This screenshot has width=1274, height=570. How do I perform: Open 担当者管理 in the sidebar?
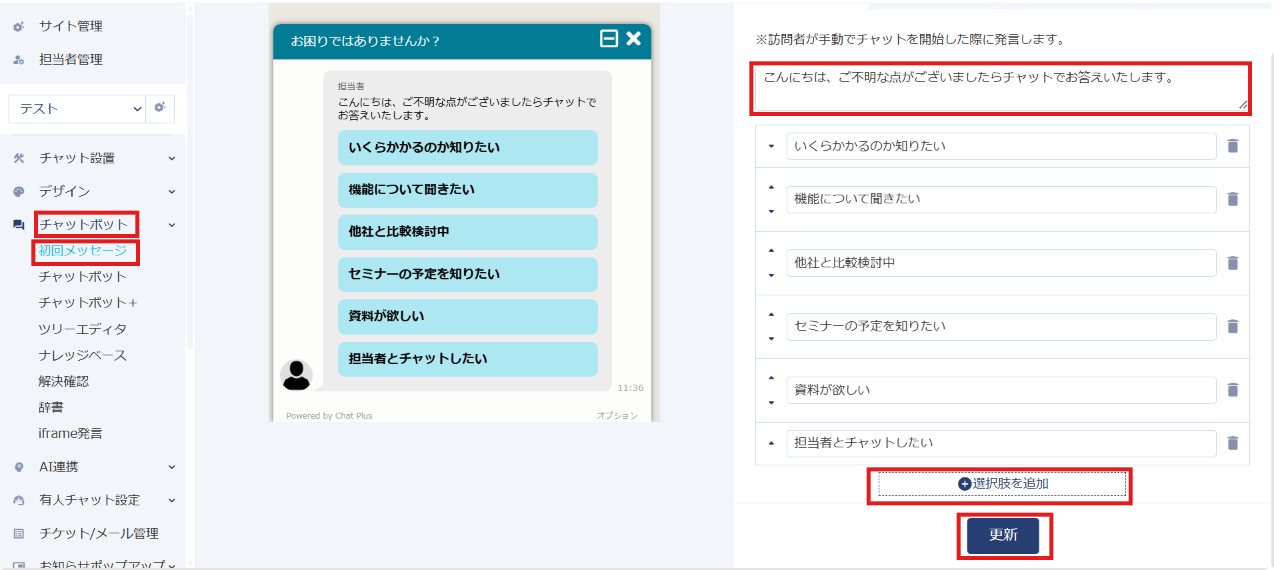(70, 60)
